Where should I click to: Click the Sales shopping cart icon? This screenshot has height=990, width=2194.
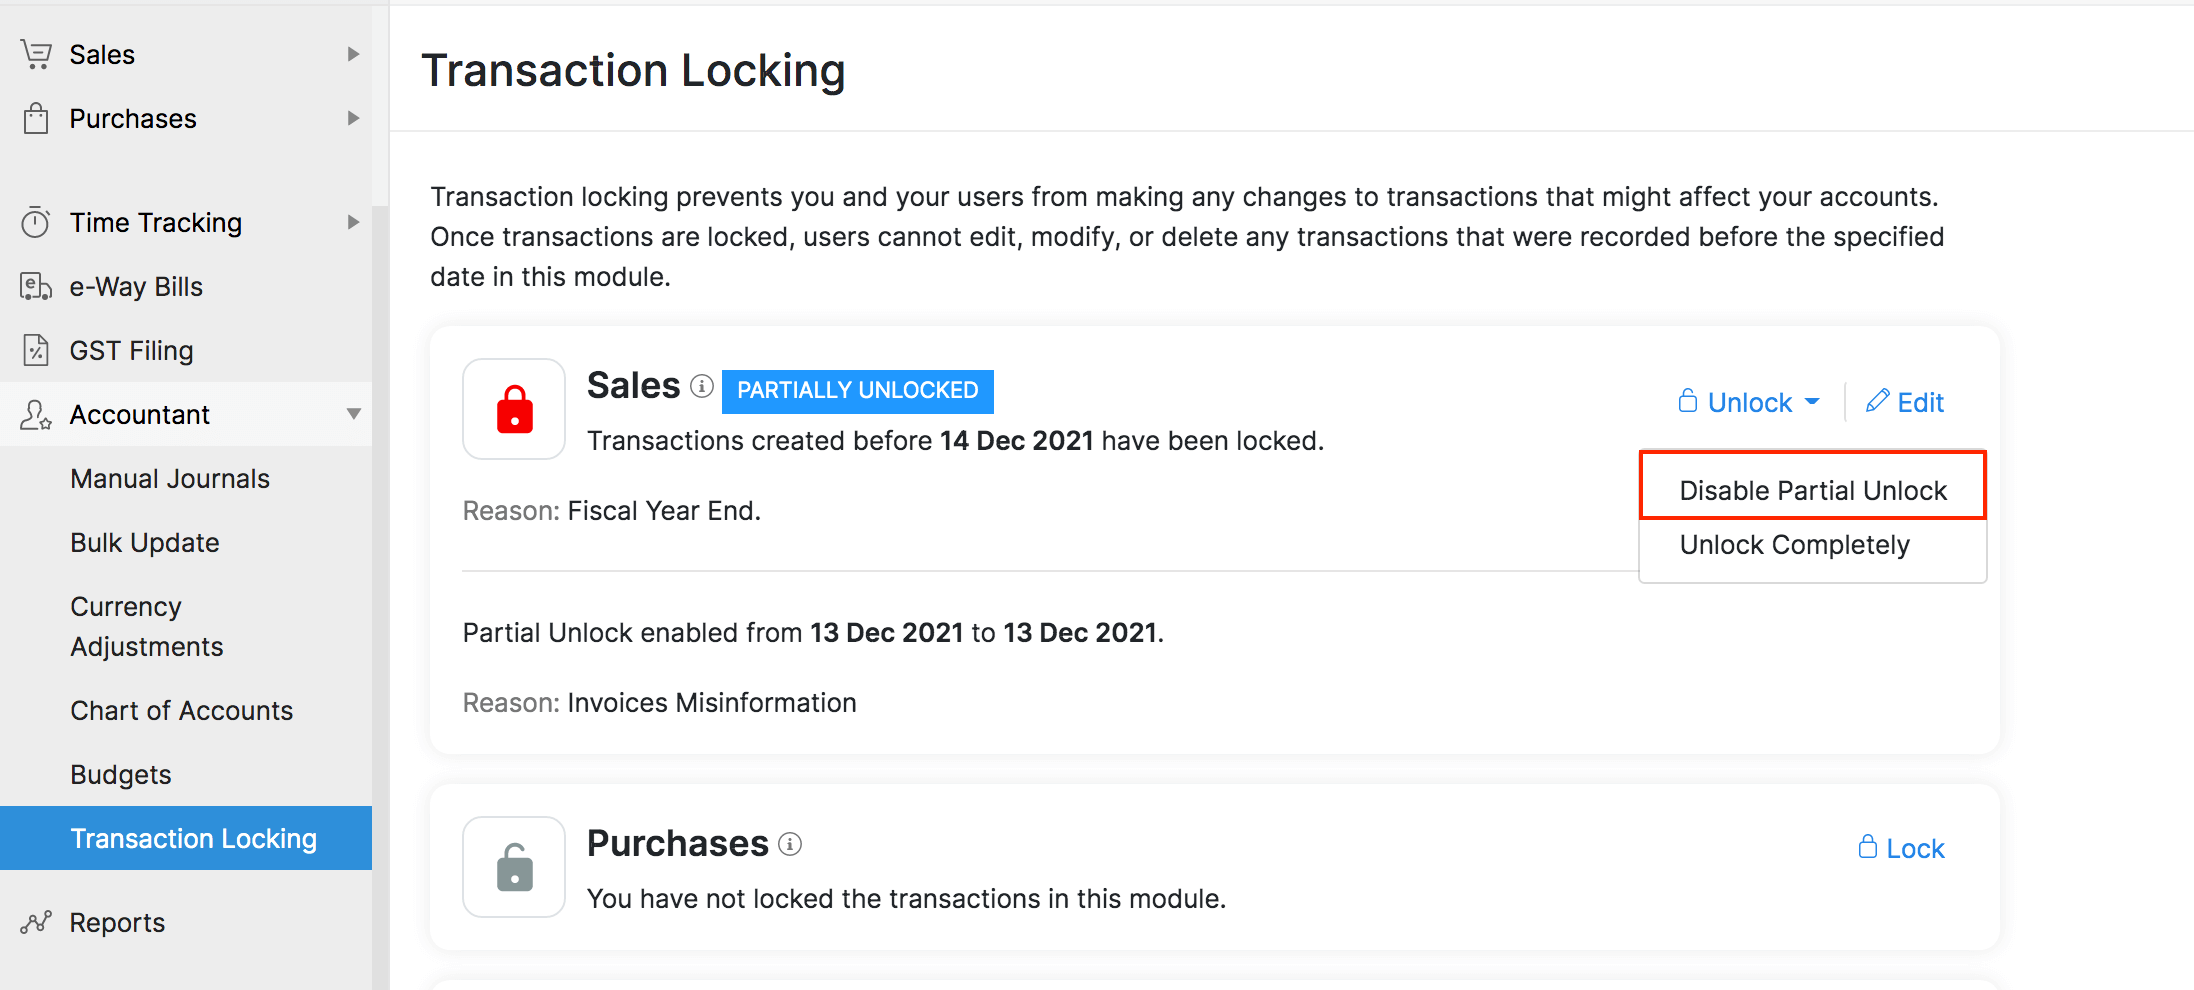[36, 54]
